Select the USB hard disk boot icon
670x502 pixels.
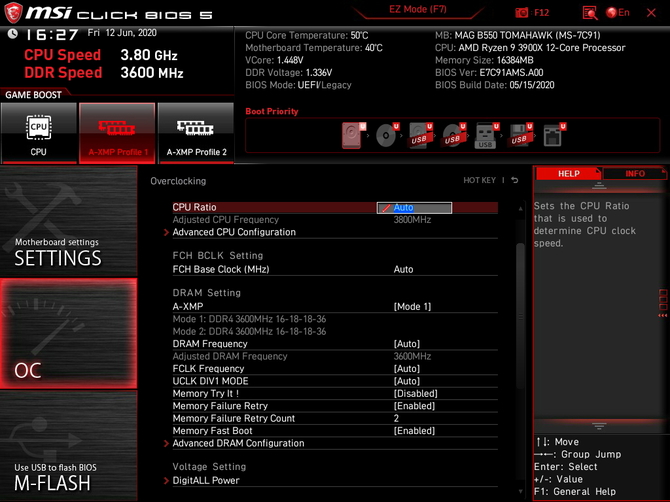click(x=420, y=135)
